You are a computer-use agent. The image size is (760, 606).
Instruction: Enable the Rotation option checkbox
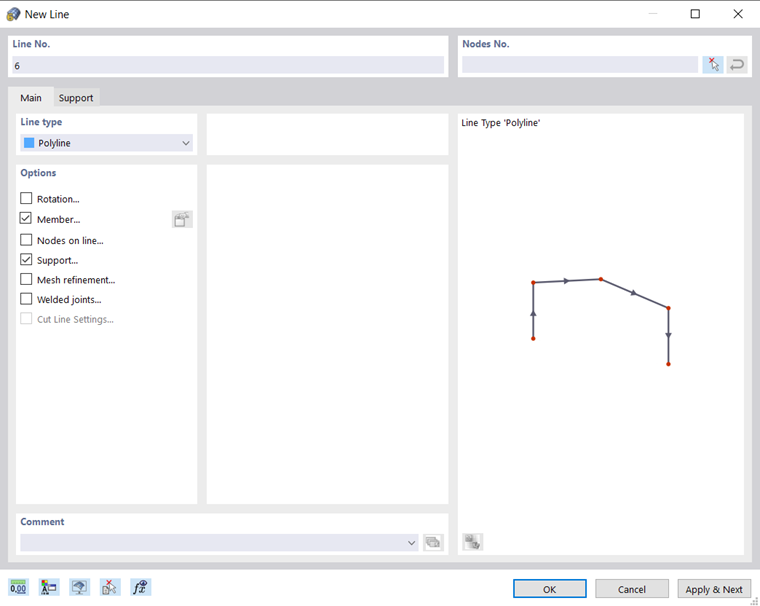[26, 198]
